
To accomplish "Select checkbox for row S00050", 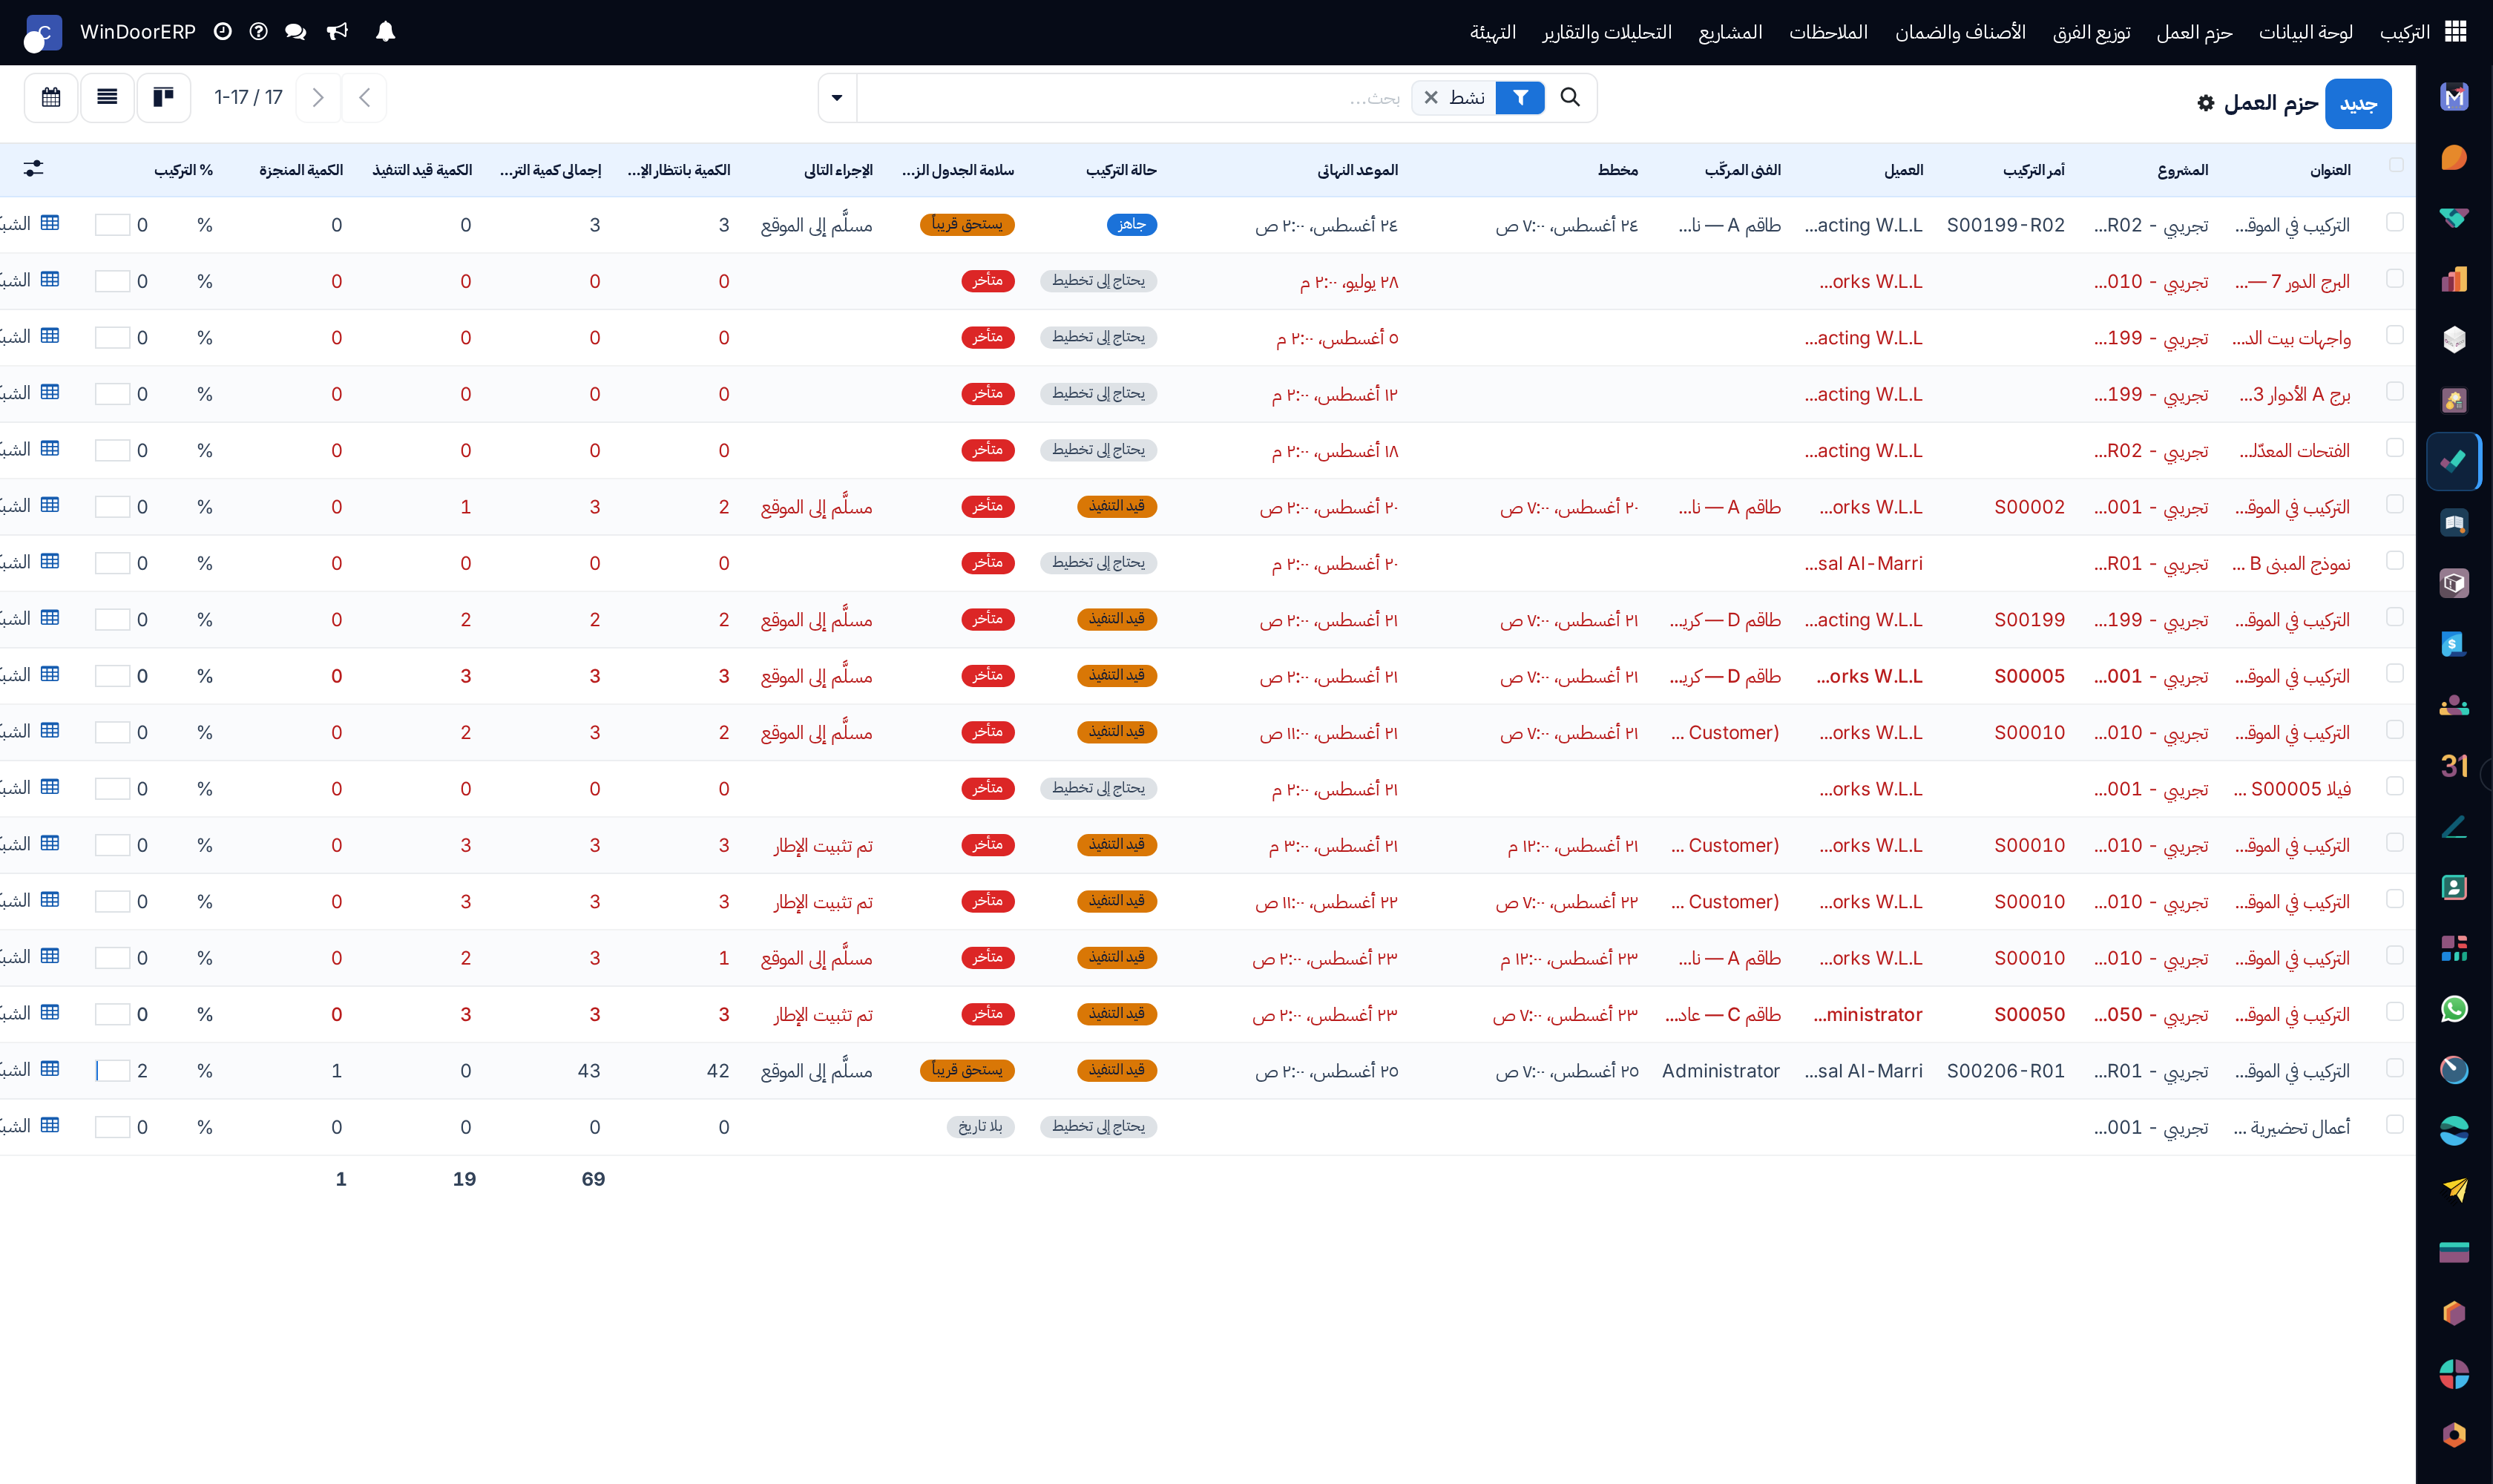I will pos(2395,1012).
